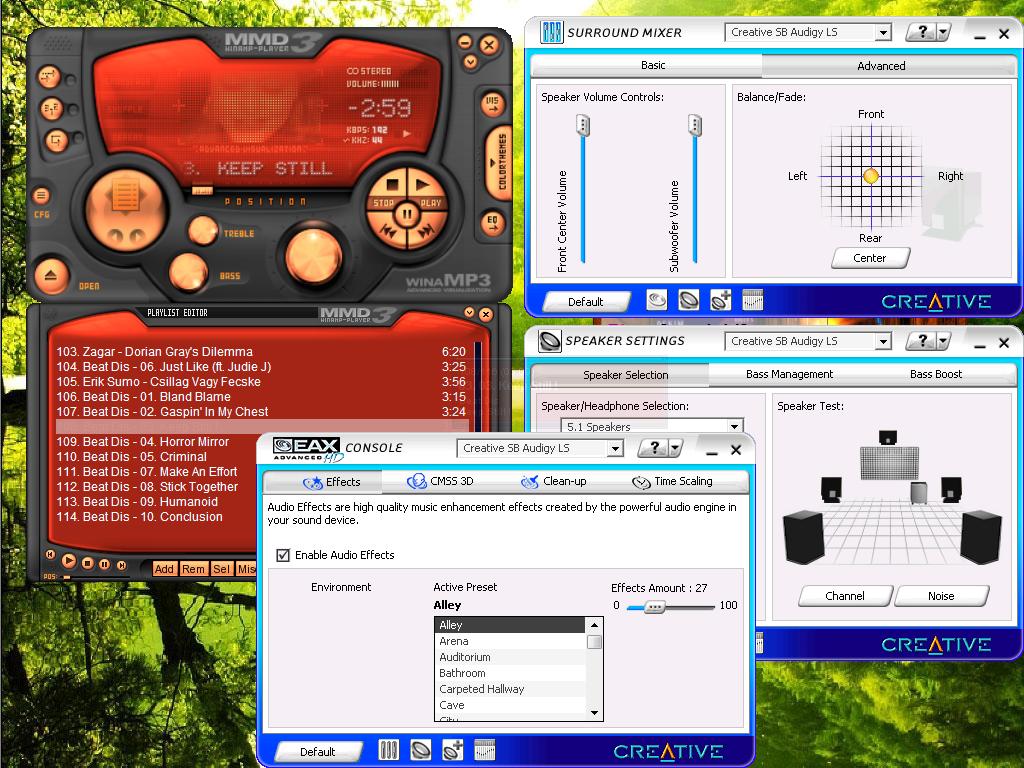Skip to next track on MMD3 player wheel
1024x768 pixels.
click(x=426, y=232)
